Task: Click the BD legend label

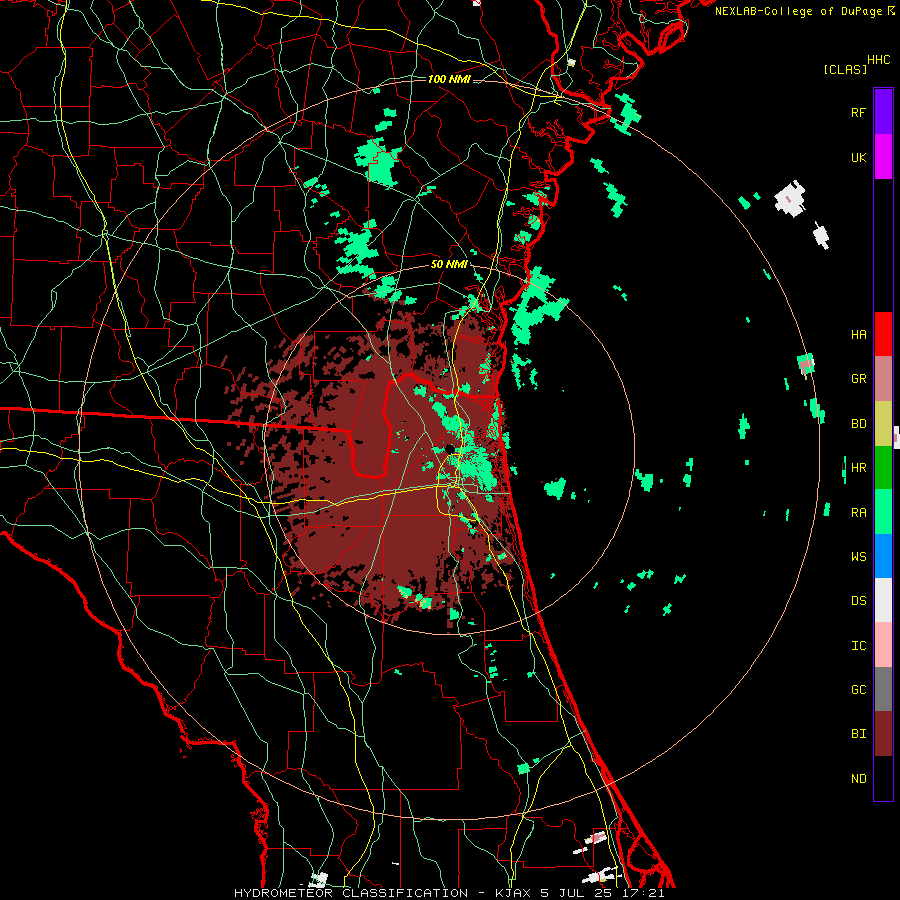Action: coord(859,424)
